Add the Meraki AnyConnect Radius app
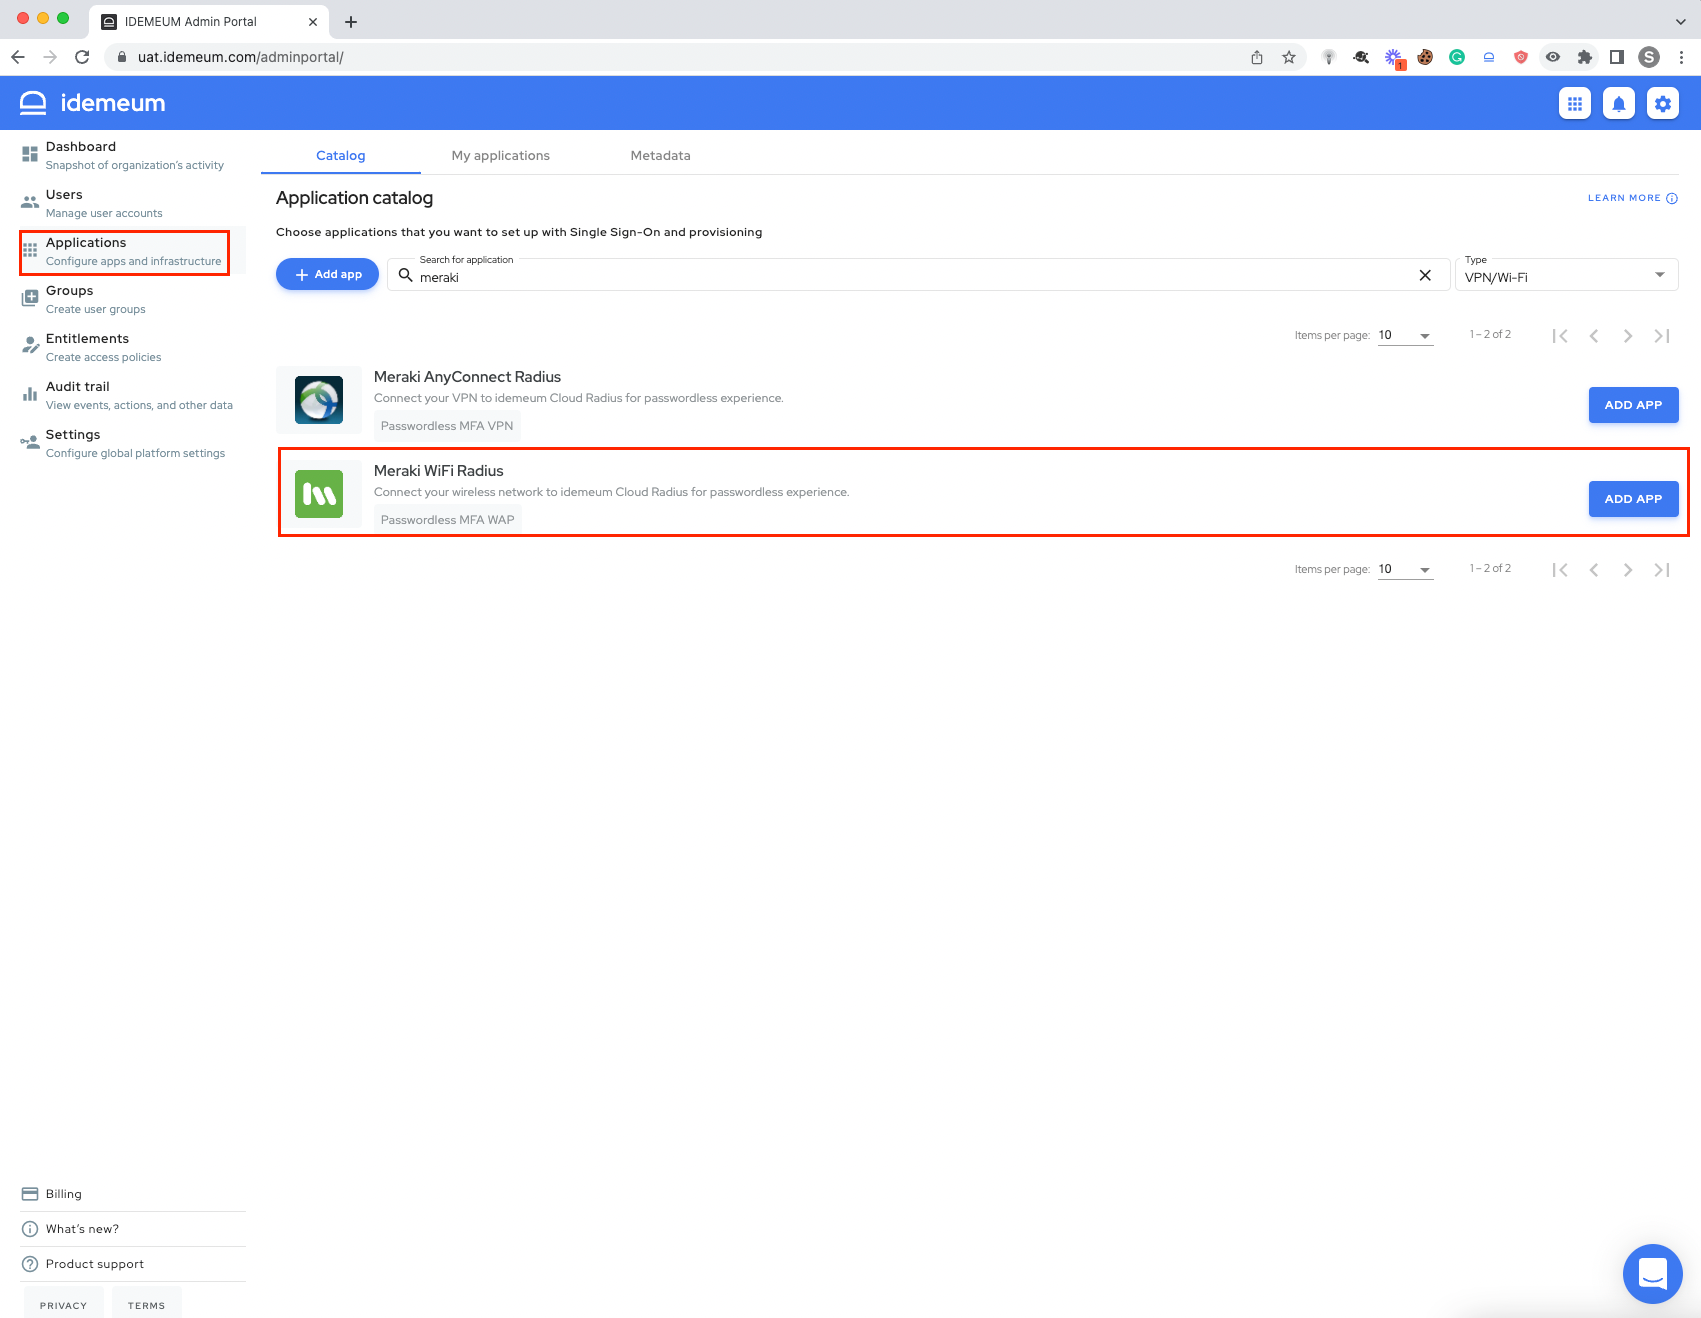Image resolution: width=1701 pixels, height=1318 pixels. coord(1633,405)
